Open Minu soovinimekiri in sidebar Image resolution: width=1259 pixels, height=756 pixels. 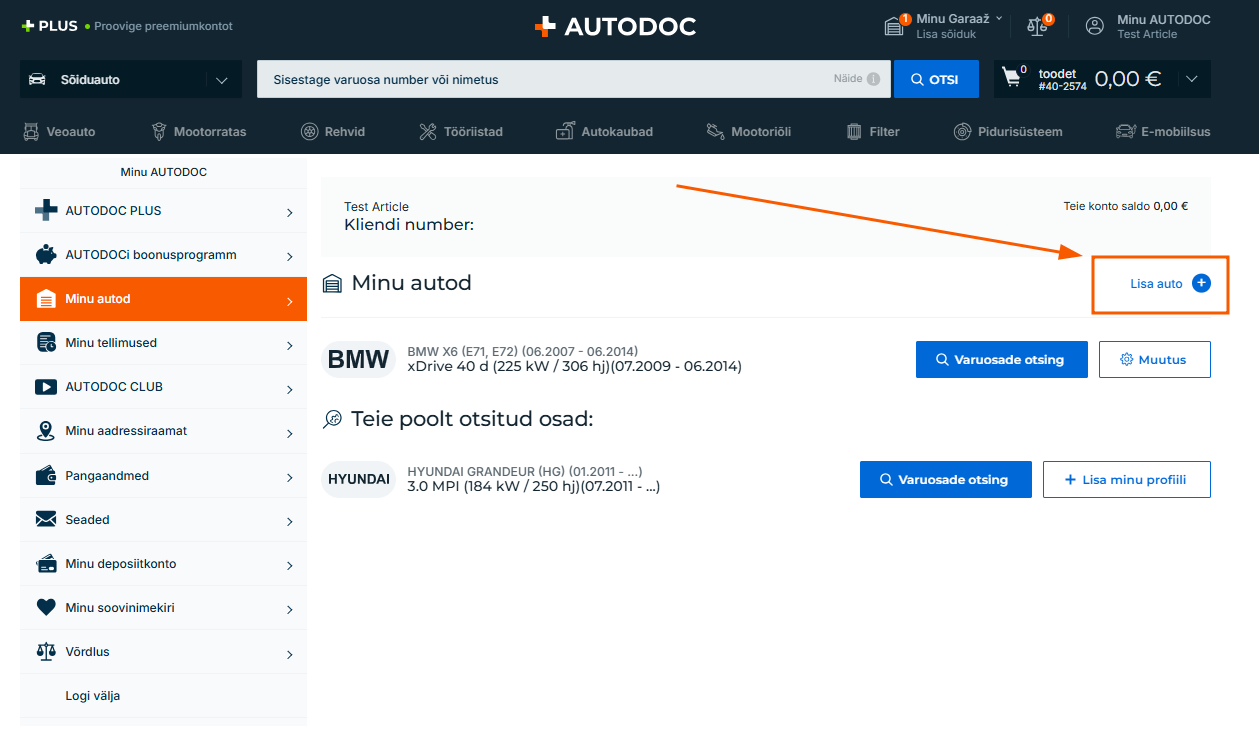click(163, 607)
